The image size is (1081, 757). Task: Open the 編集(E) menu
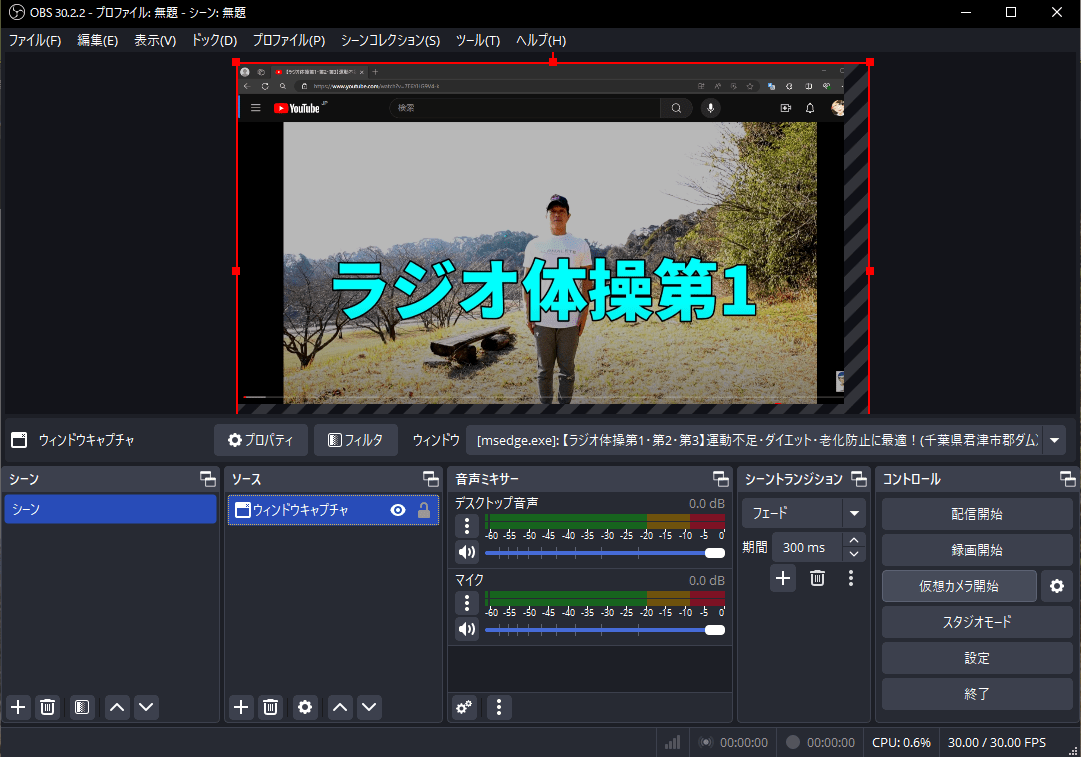tap(97, 40)
